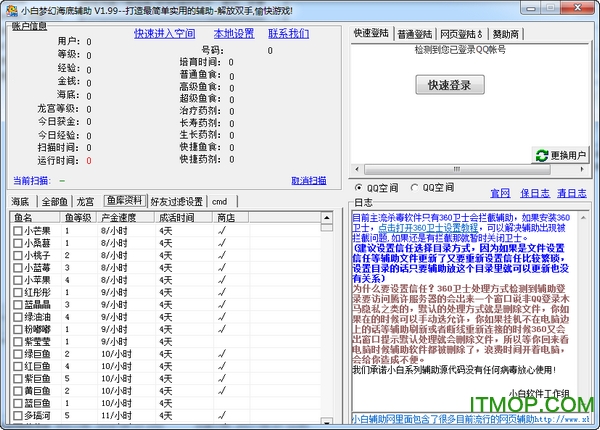Select the second QQ空间 radio button
Viewport: 600px width, 430px height.
coord(414,187)
